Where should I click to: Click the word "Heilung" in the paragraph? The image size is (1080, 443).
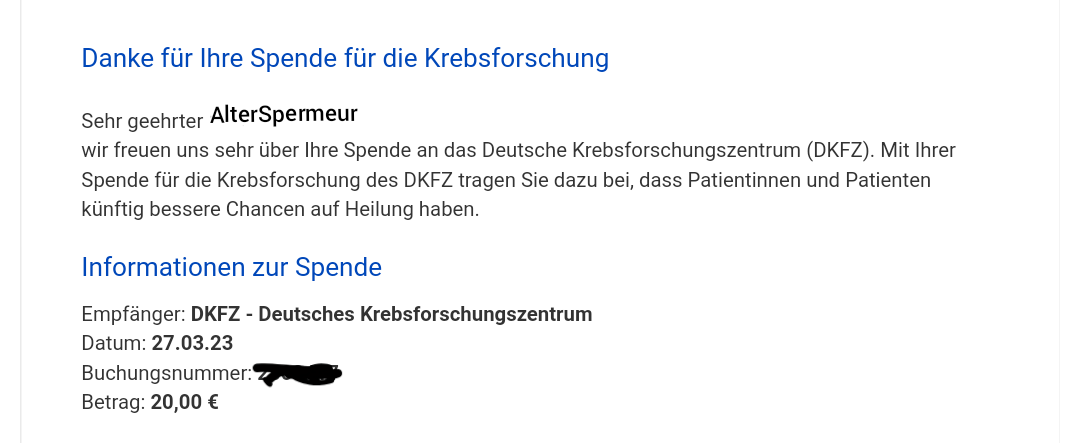point(378,210)
